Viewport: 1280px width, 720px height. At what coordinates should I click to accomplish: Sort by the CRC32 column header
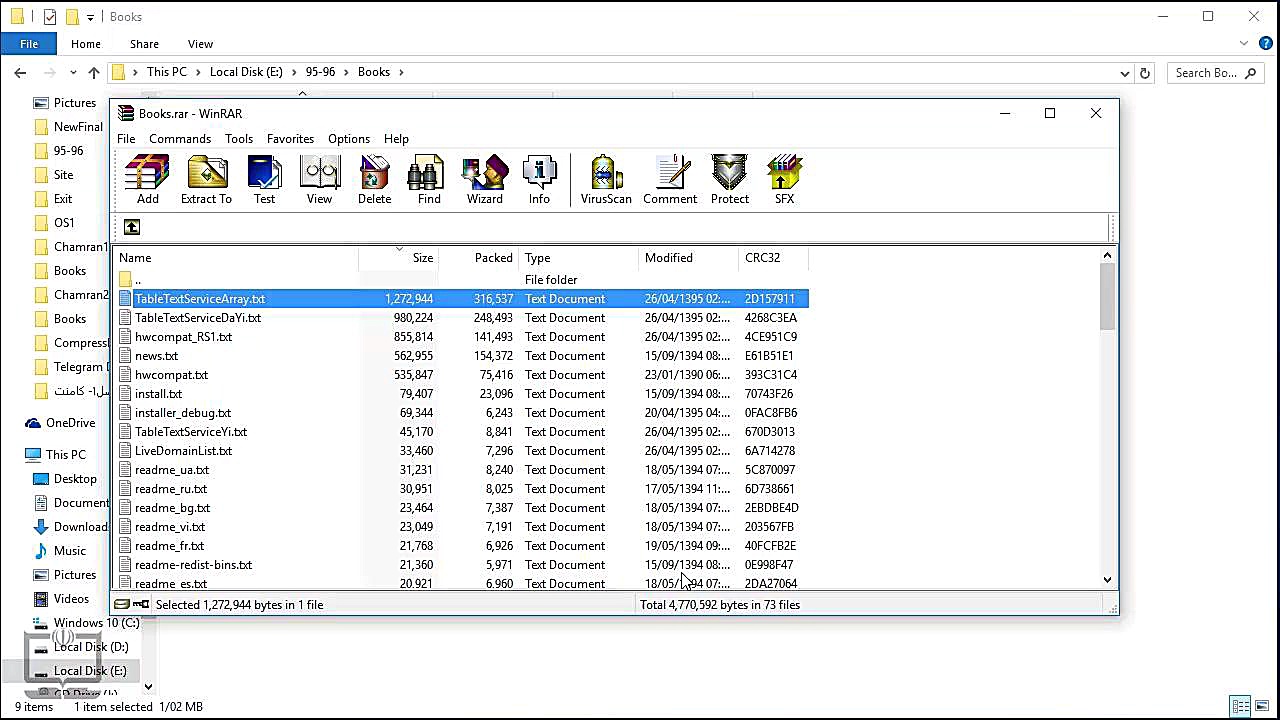click(x=773, y=258)
